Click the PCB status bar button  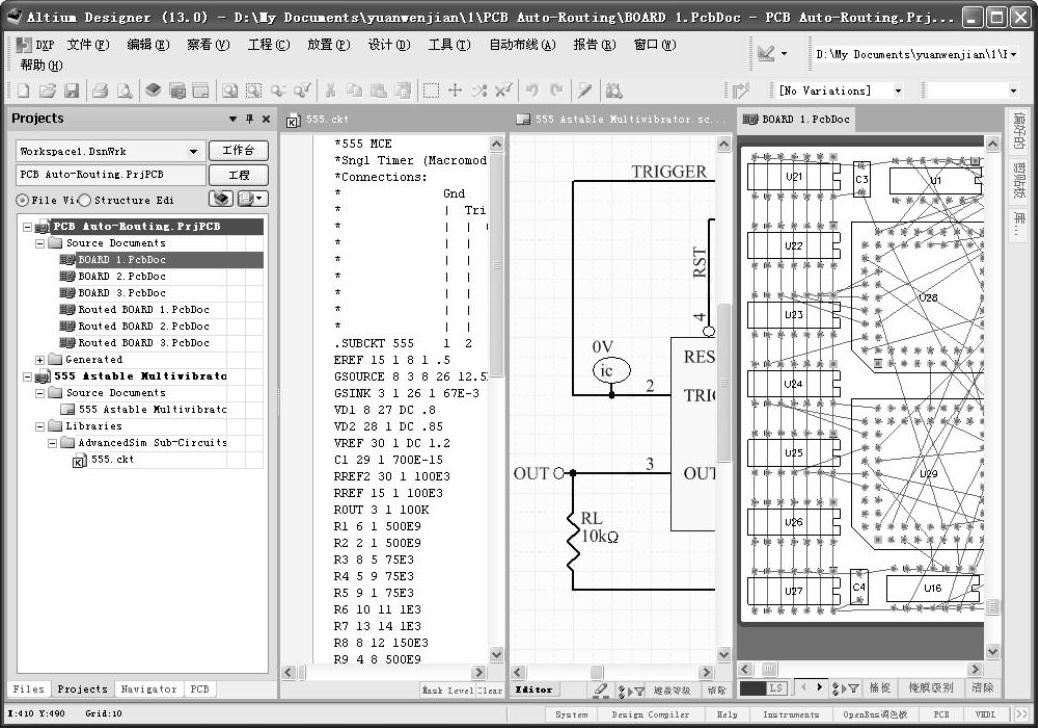pyautogui.click(x=941, y=714)
